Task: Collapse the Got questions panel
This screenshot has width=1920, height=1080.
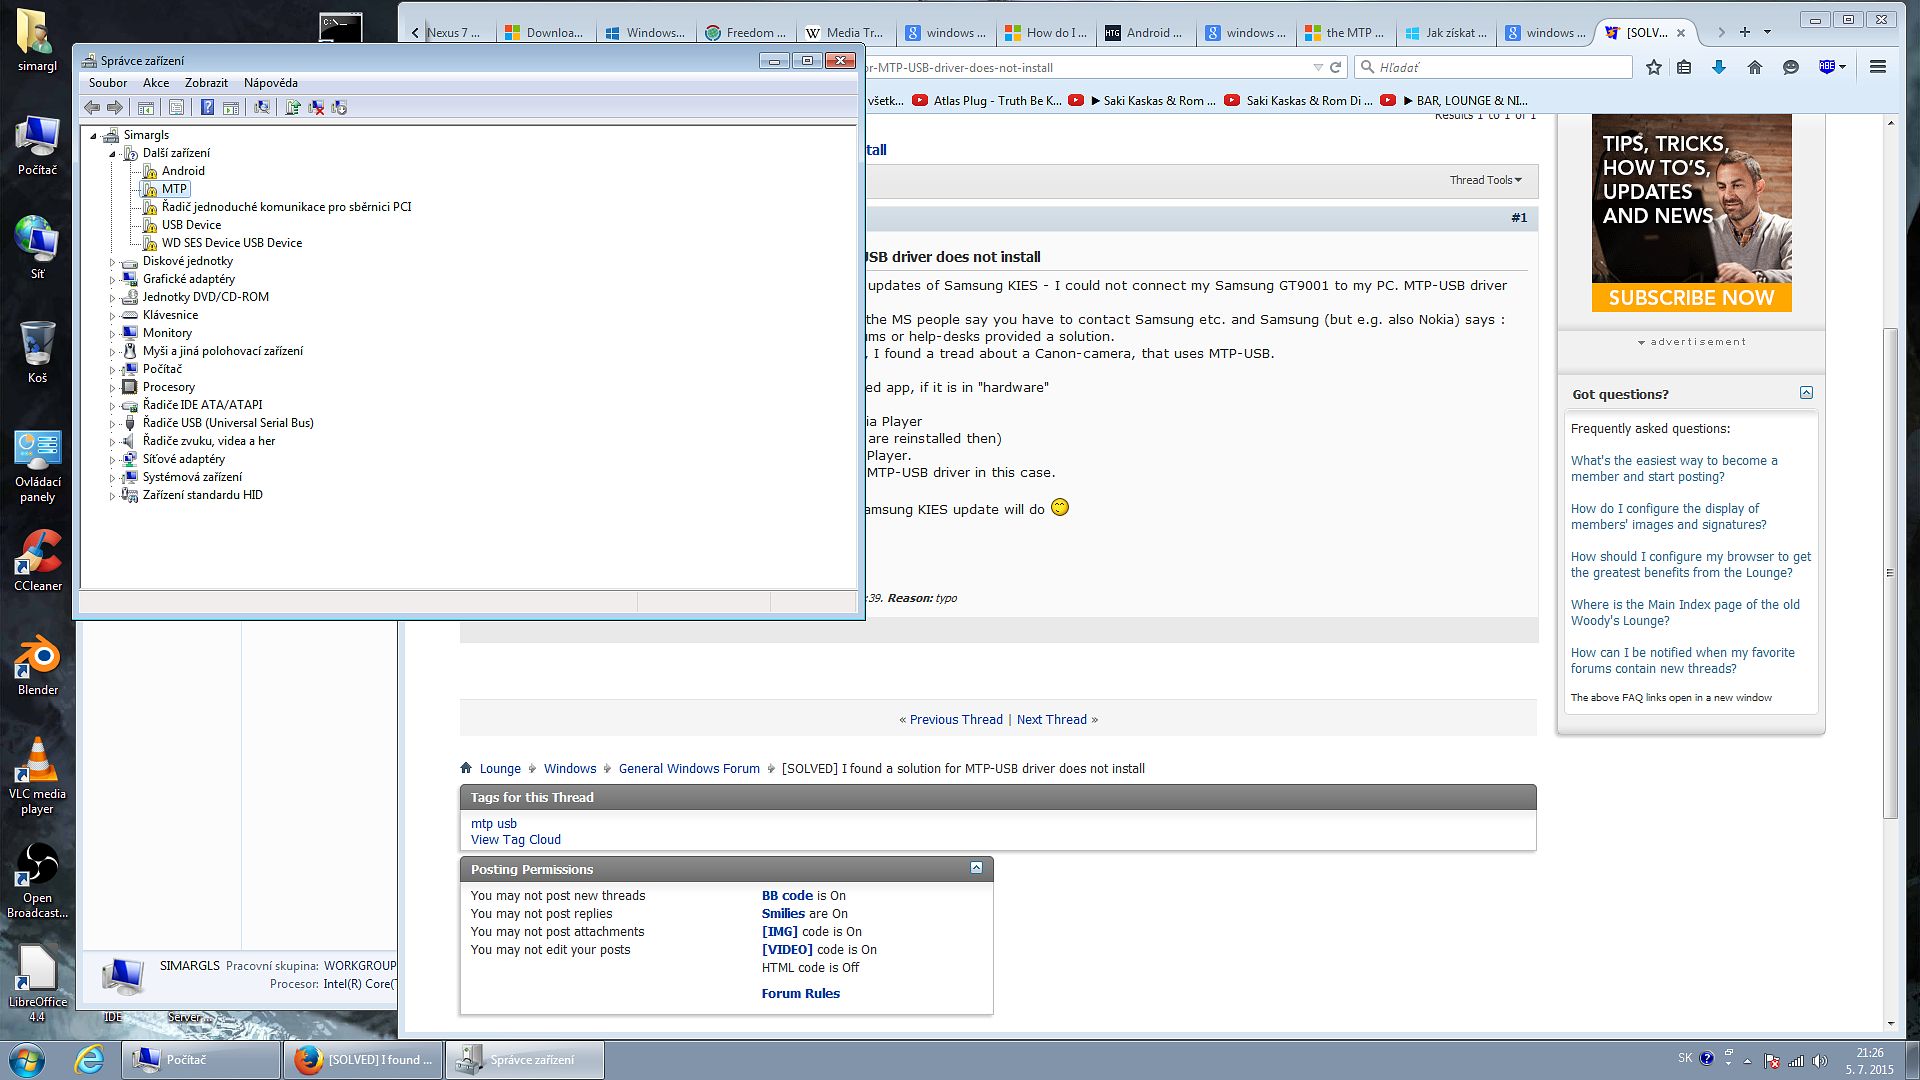Action: click(1806, 393)
